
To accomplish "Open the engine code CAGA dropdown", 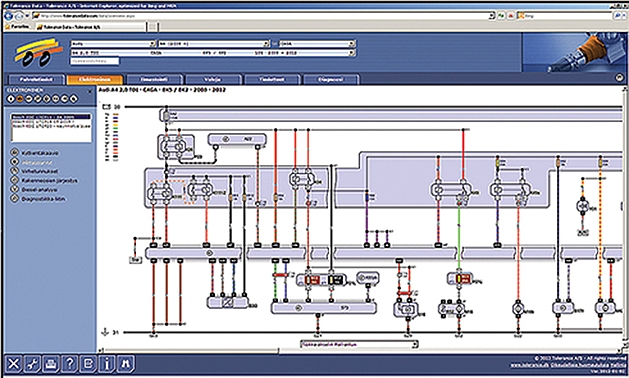I will (x=317, y=43).
